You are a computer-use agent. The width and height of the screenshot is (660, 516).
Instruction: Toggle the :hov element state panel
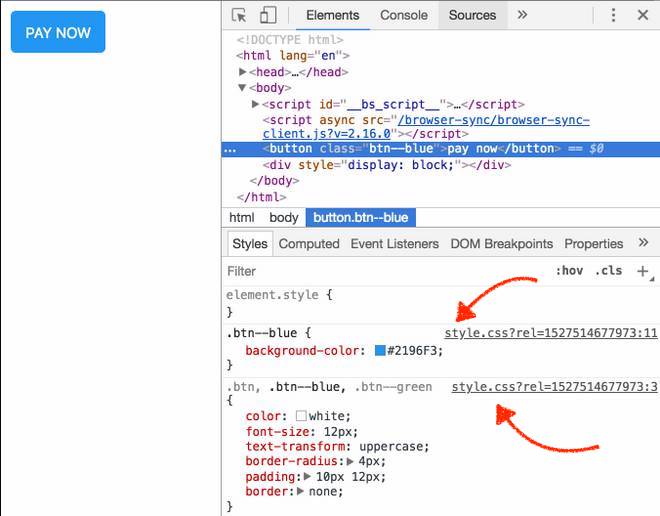[569, 271]
